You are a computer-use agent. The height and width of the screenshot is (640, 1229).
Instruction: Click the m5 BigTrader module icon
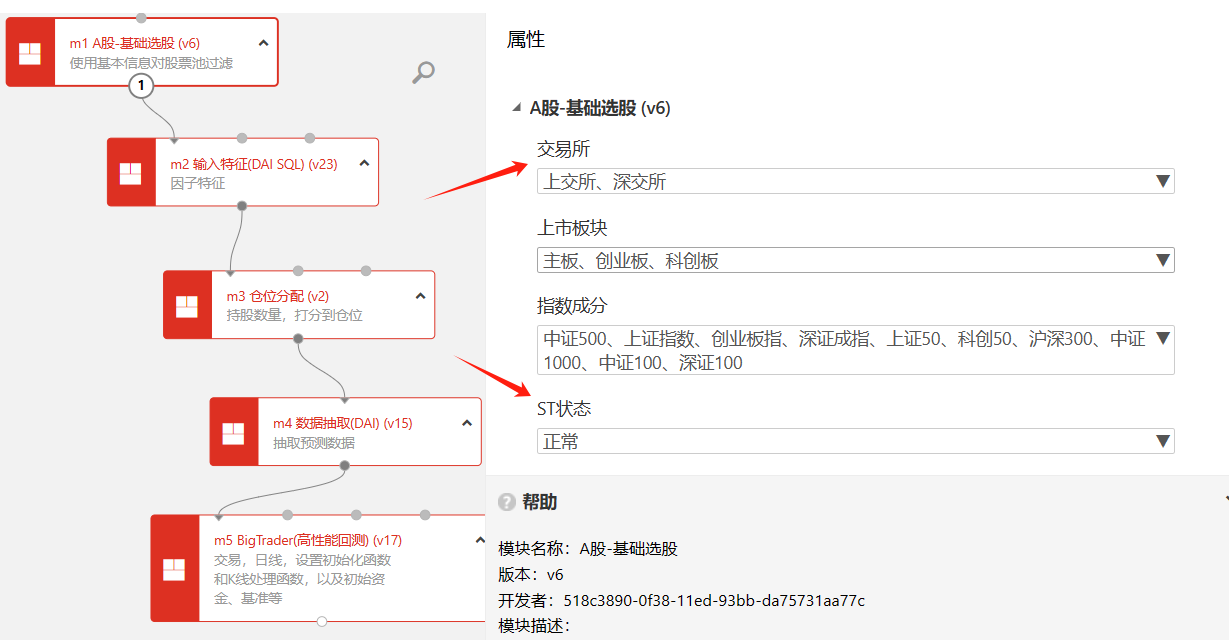tap(174, 569)
